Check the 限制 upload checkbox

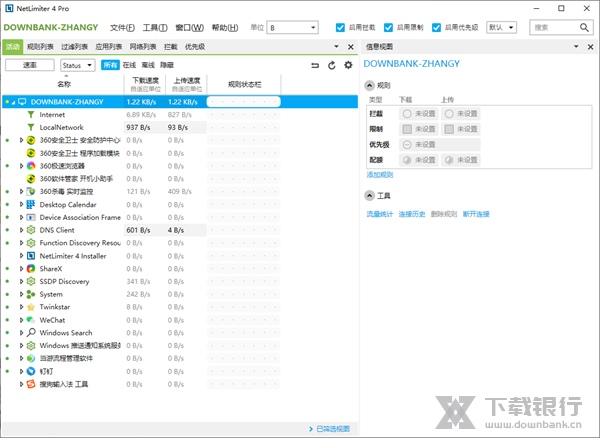tap(449, 129)
